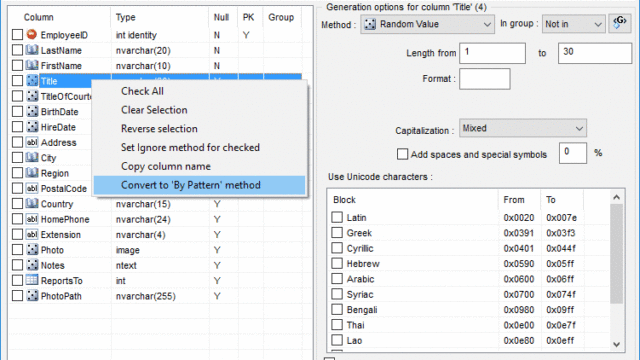Open the Method dropdown
640x360 pixels.
click(x=427, y=24)
